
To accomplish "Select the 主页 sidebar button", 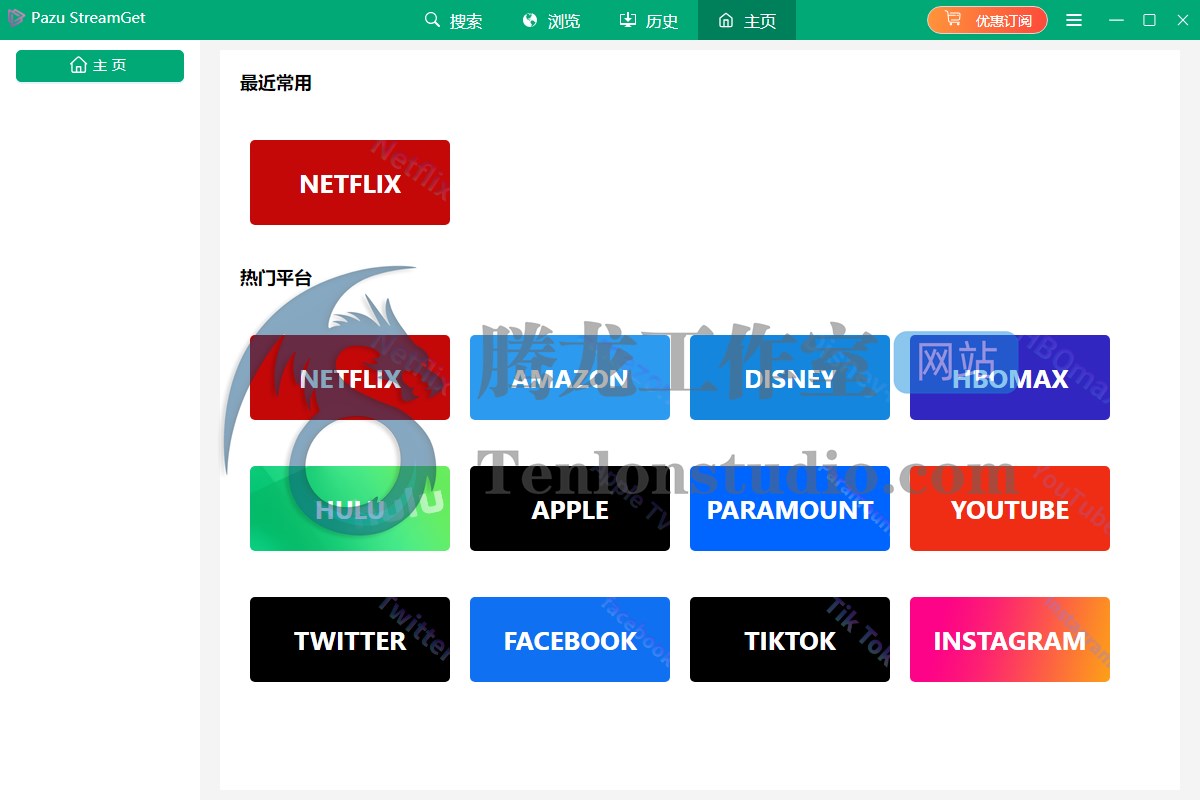I will pos(100,66).
